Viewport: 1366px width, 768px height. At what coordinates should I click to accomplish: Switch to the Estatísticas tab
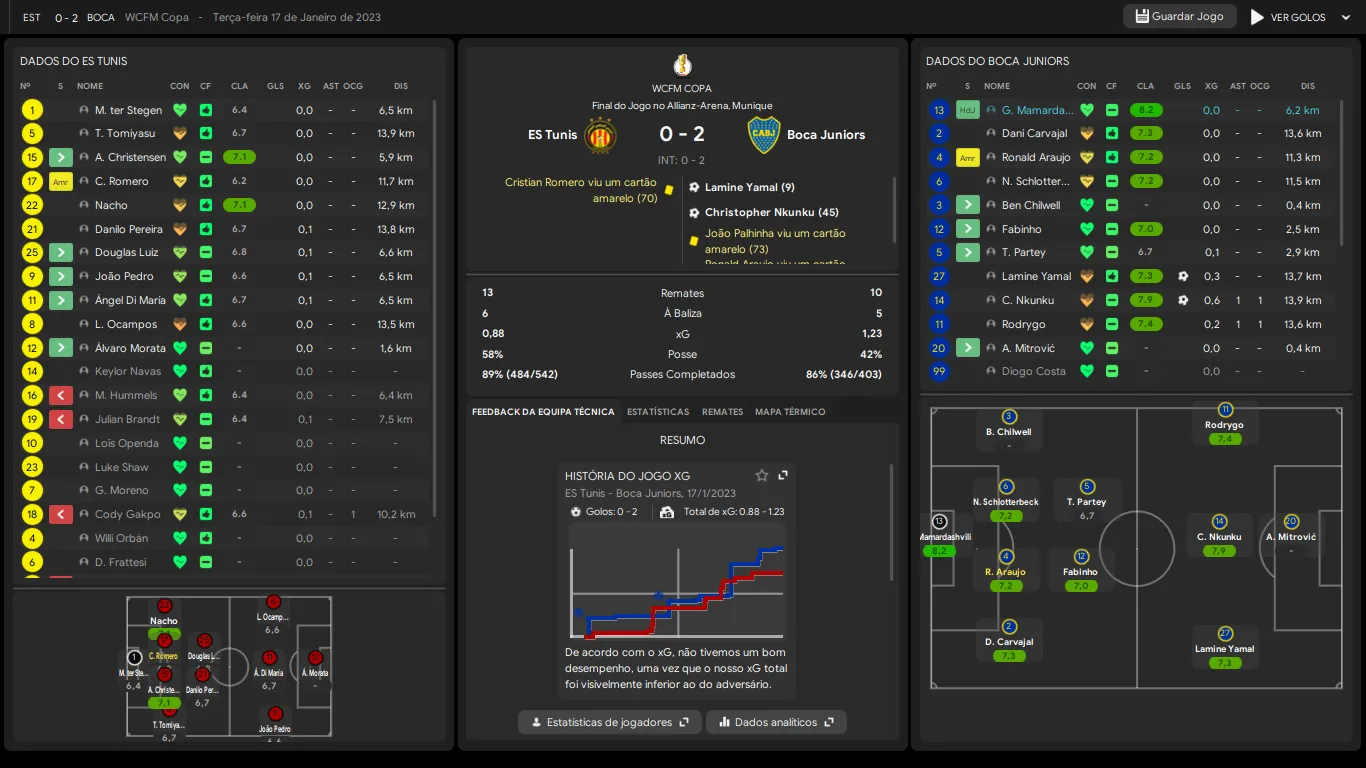[x=657, y=412]
